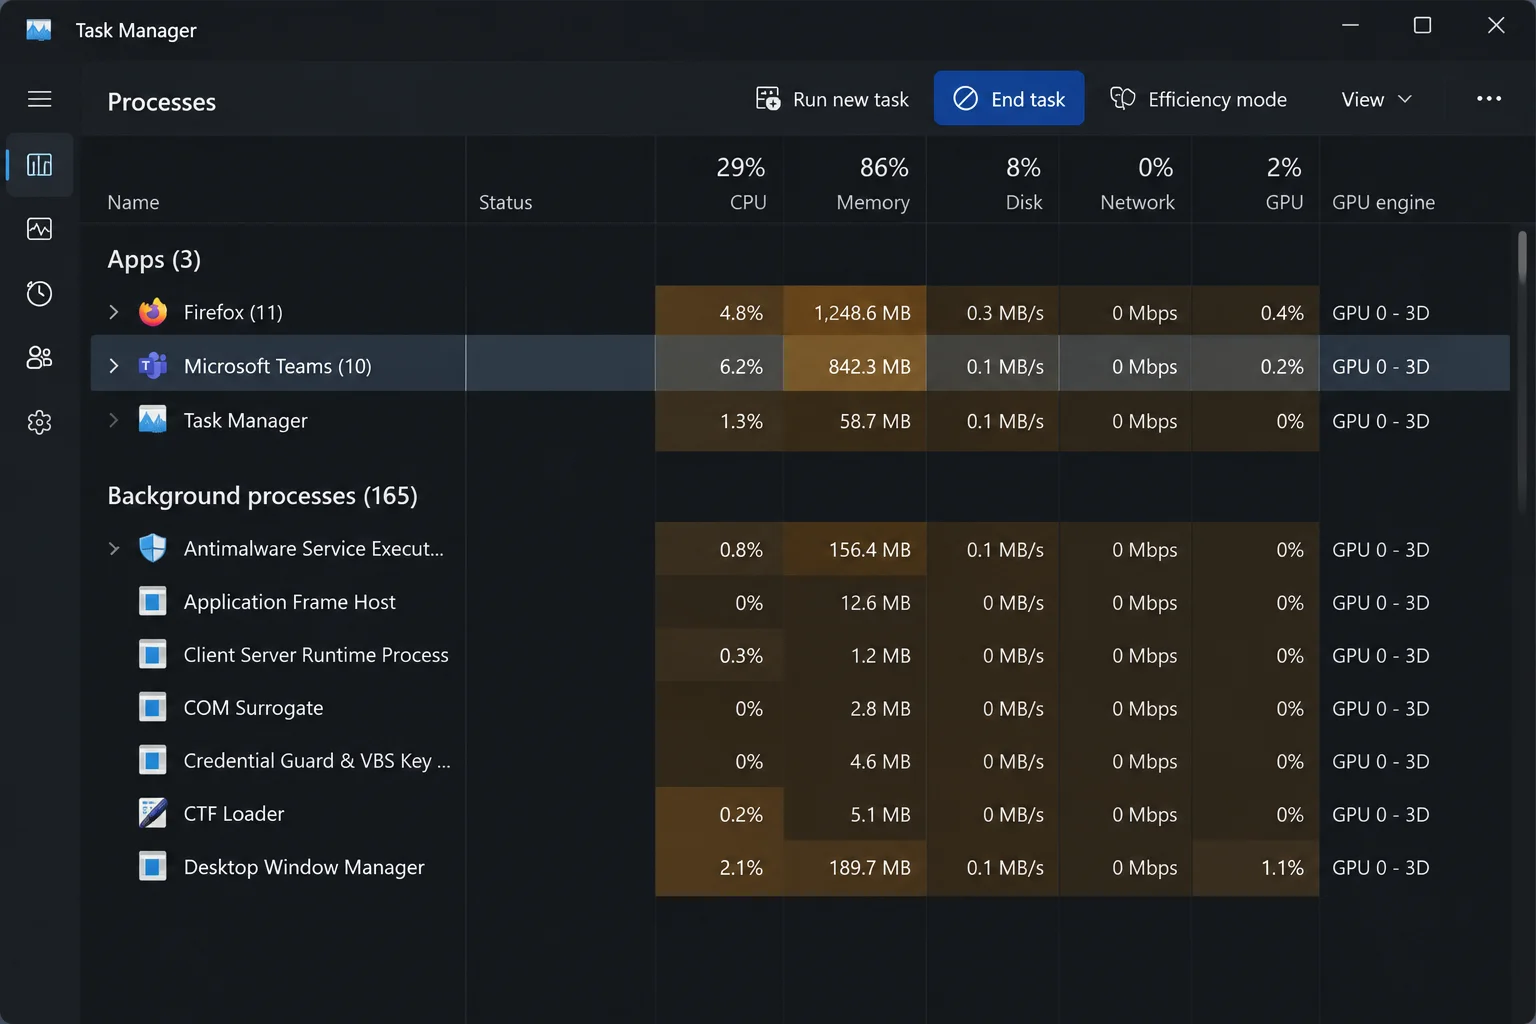The width and height of the screenshot is (1536, 1024).
Task: Click the Desktop Window Manager icon
Action: click(x=153, y=866)
